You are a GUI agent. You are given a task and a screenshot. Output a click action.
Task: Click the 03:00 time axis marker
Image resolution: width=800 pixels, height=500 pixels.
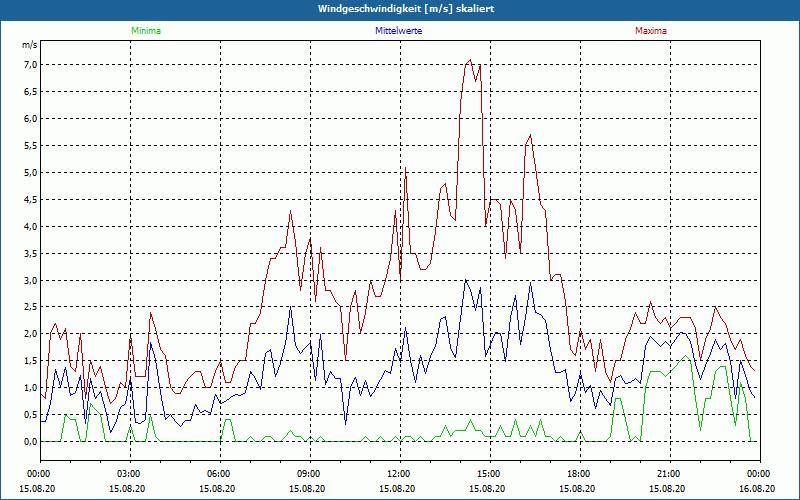pyautogui.click(x=129, y=474)
